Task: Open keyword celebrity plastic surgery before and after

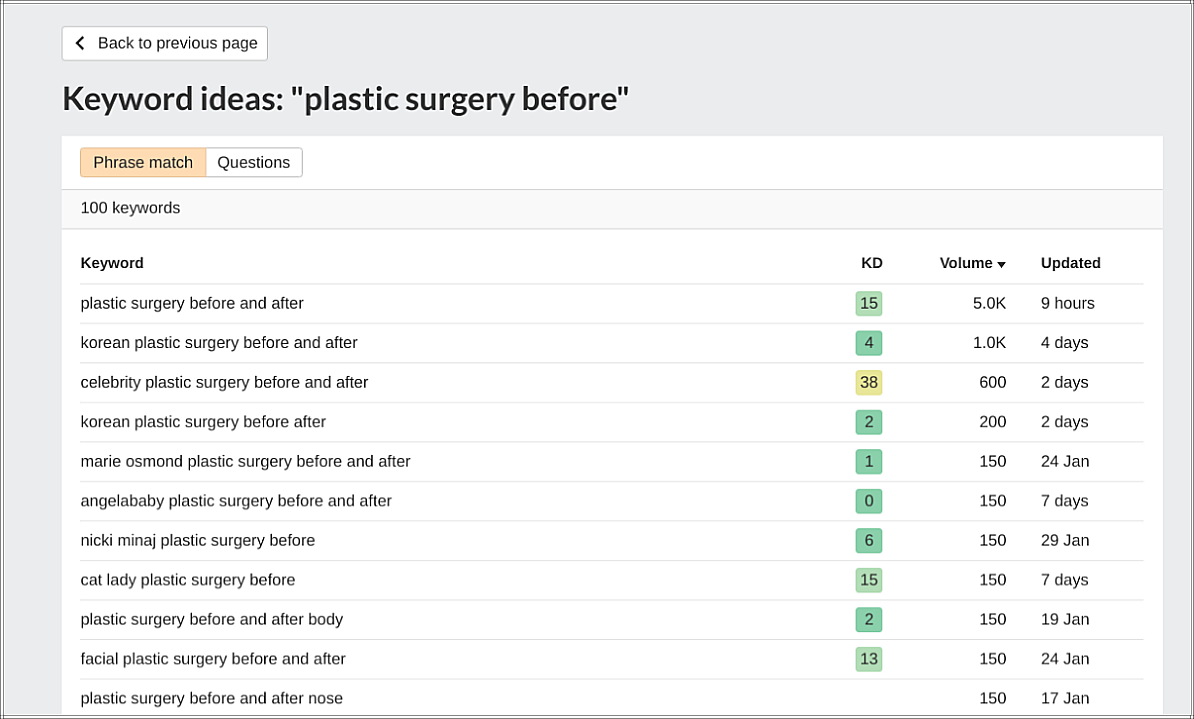Action: (224, 382)
